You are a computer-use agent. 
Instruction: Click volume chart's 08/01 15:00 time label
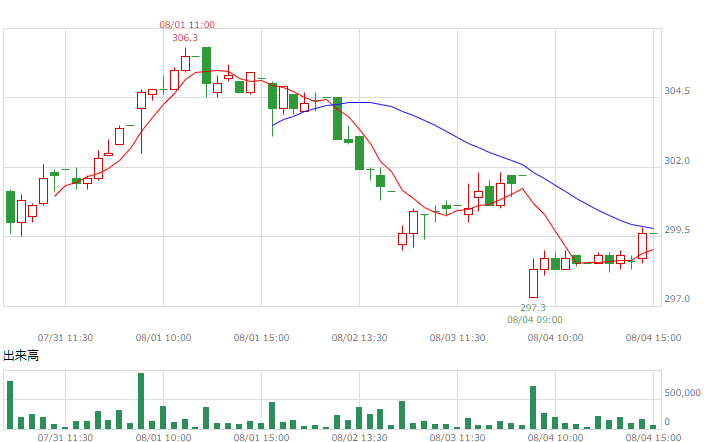pyautogui.click(x=261, y=438)
